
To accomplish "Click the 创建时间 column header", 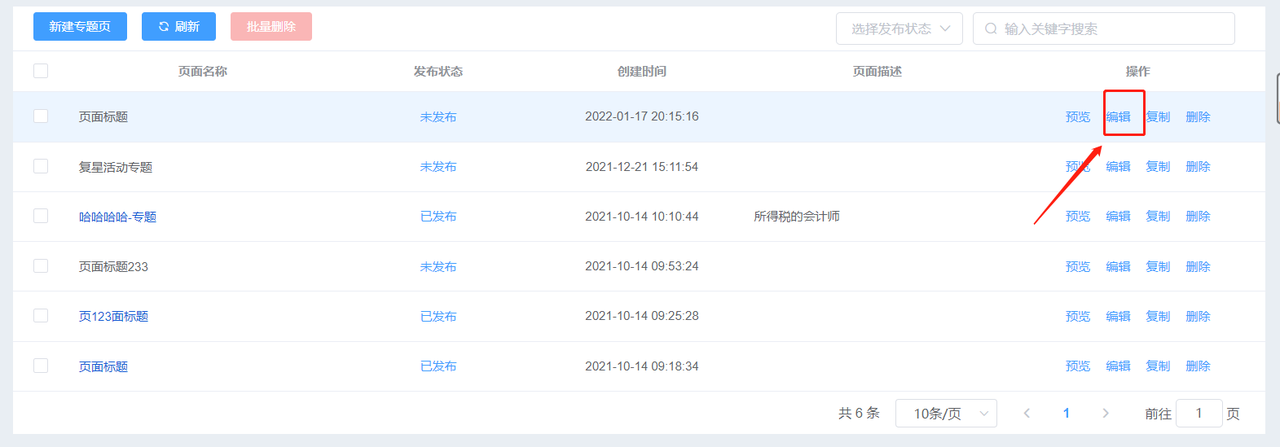I will 642,72.
